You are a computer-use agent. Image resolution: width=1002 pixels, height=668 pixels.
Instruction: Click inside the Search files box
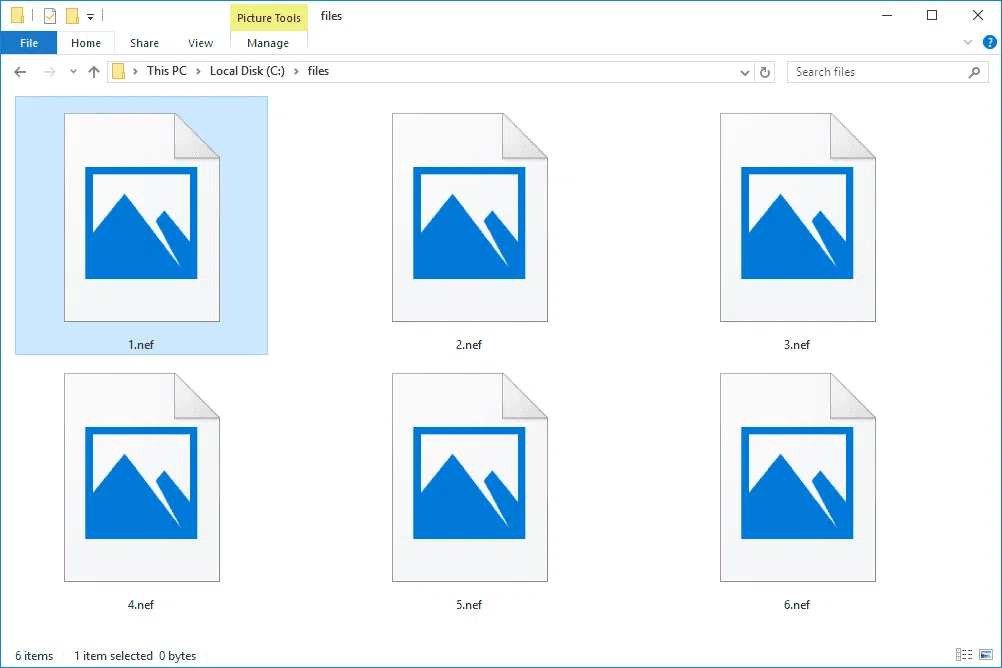click(875, 72)
